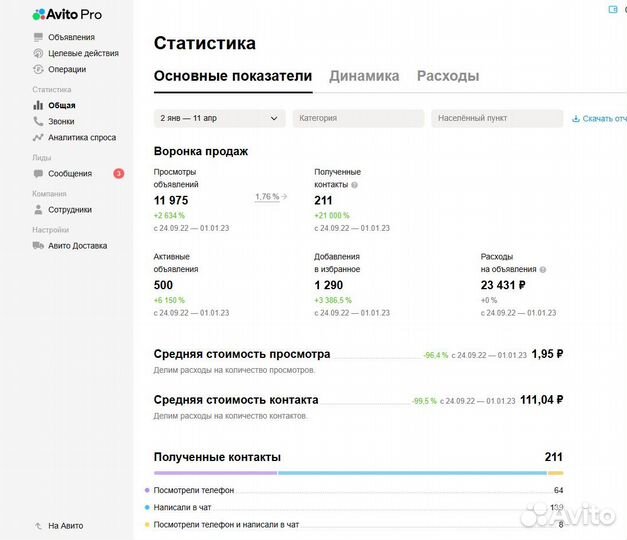
Task: Click the Полученные контакты value 211 in funnel
Action: pyautogui.click(x=323, y=200)
